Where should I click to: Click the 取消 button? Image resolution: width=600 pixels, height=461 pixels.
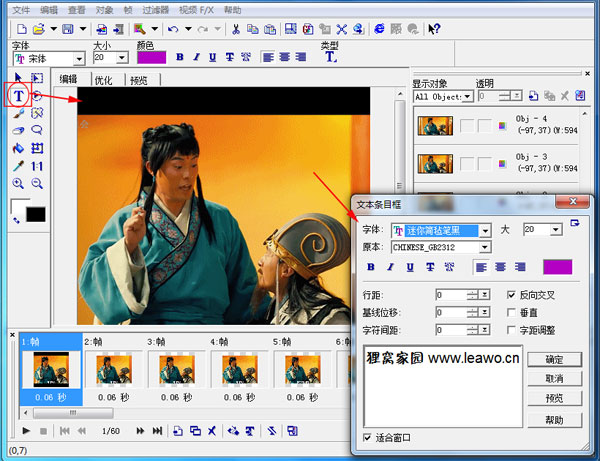[x=554, y=379]
